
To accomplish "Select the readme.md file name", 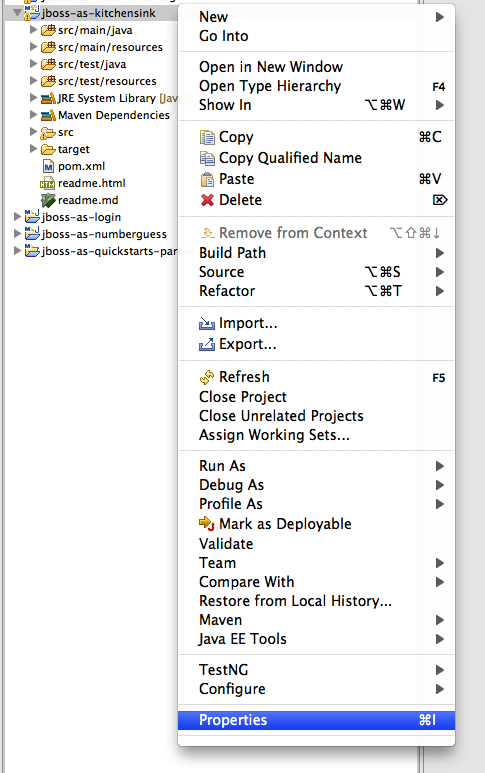I will (88, 200).
